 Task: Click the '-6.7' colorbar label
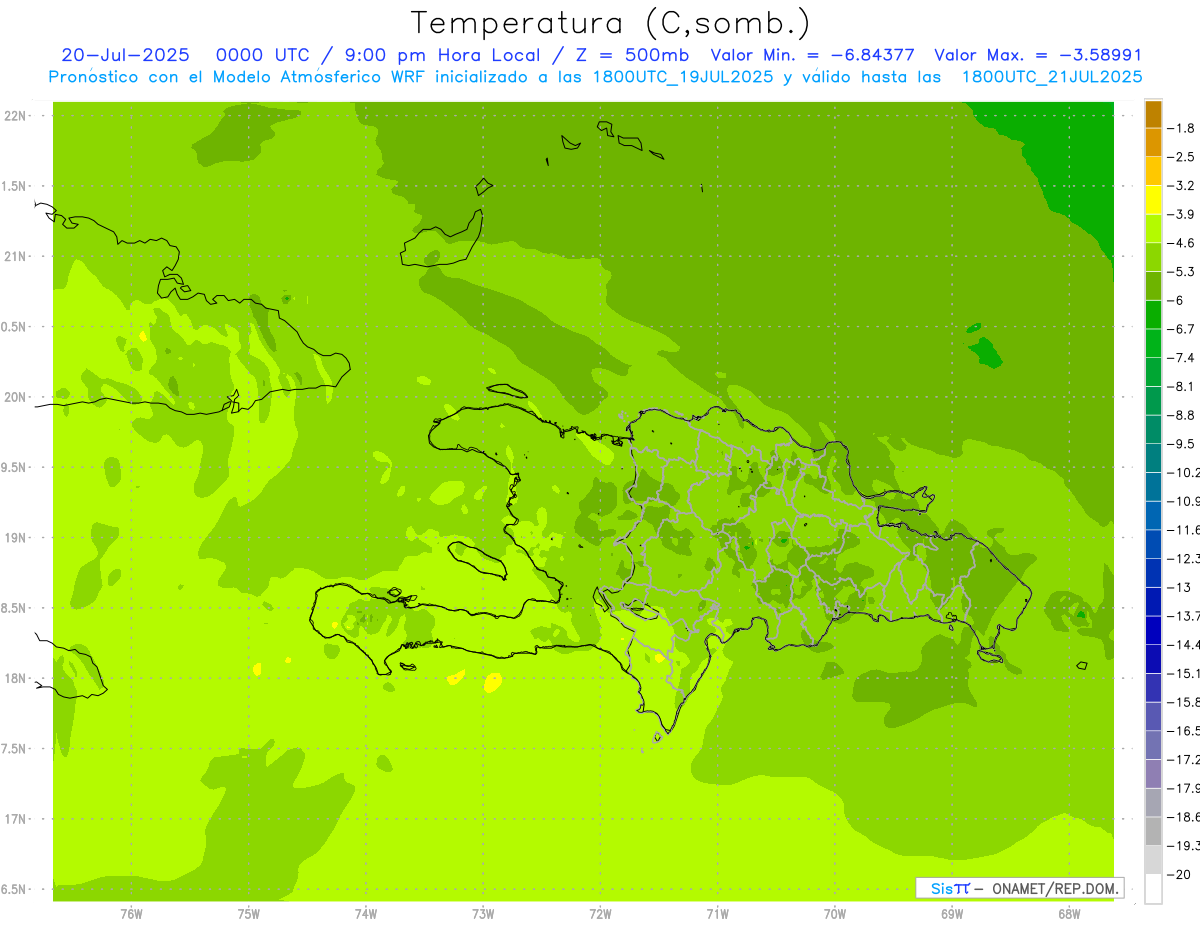(x=1181, y=329)
